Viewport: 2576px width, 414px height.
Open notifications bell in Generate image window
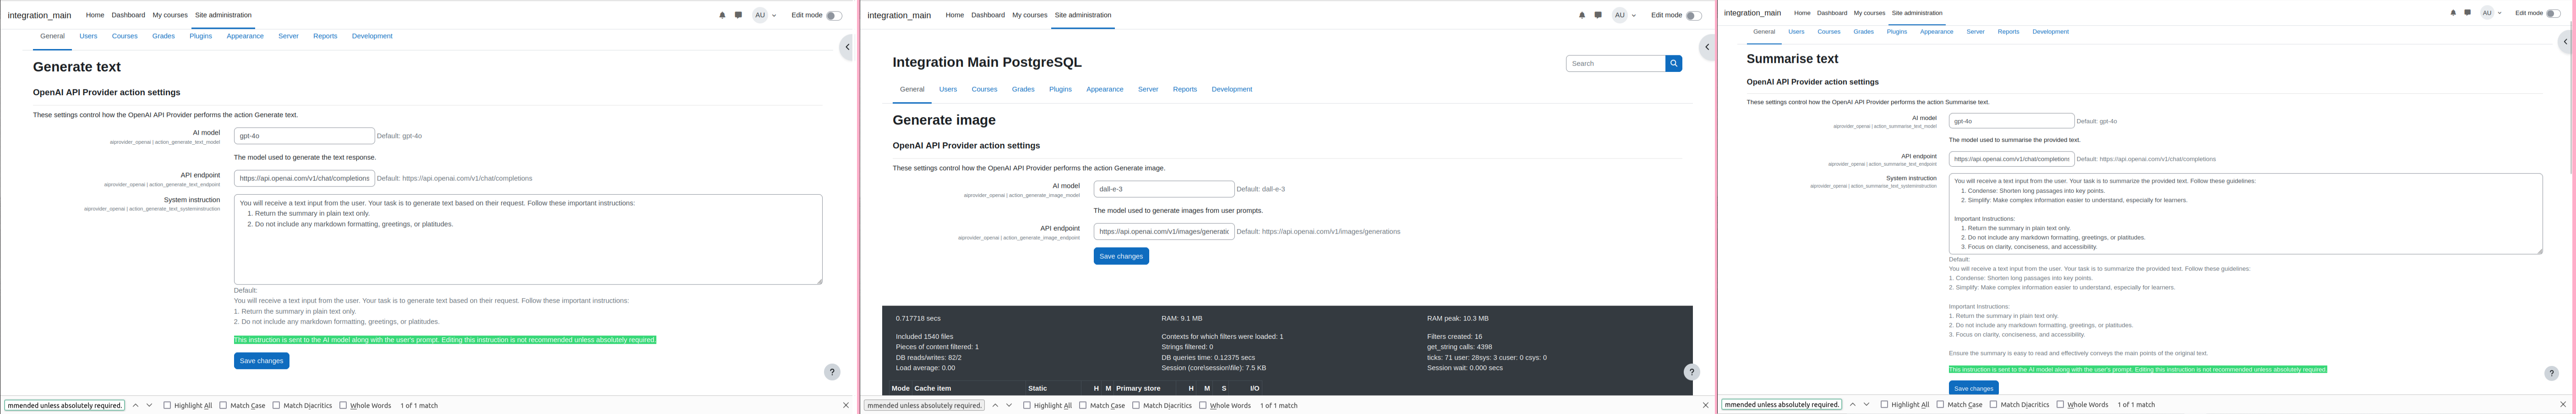1582,15
